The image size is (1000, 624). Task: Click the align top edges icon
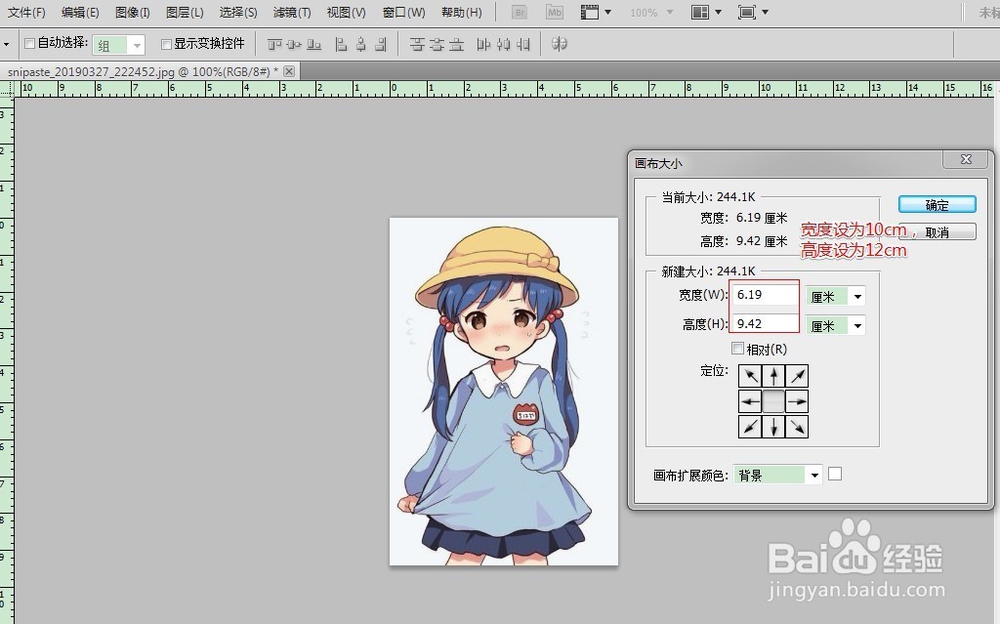pyautogui.click(x=274, y=44)
